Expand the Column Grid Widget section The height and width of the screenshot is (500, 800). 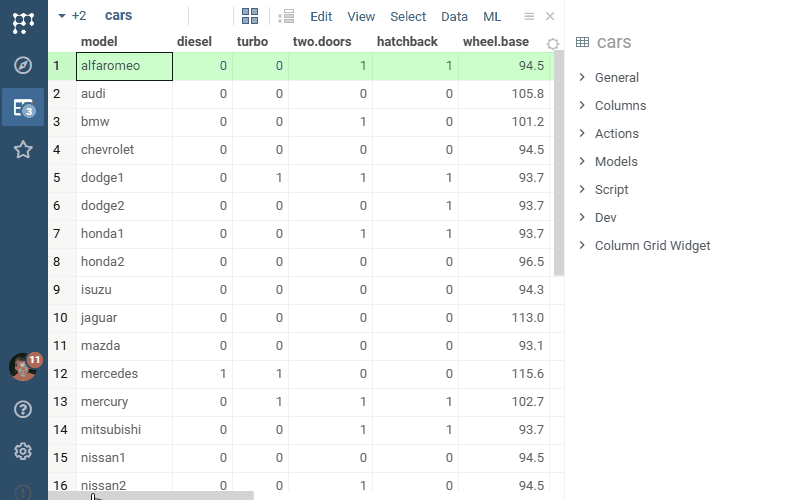(x=652, y=245)
